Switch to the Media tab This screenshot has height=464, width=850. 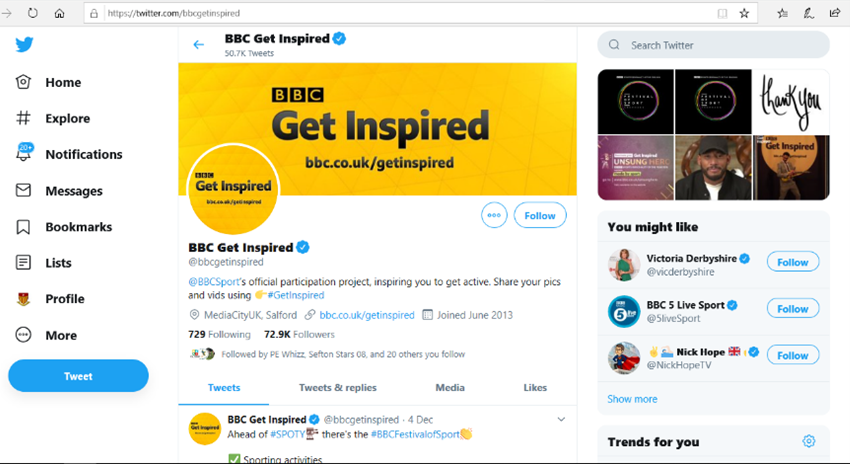pyautogui.click(x=450, y=387)
